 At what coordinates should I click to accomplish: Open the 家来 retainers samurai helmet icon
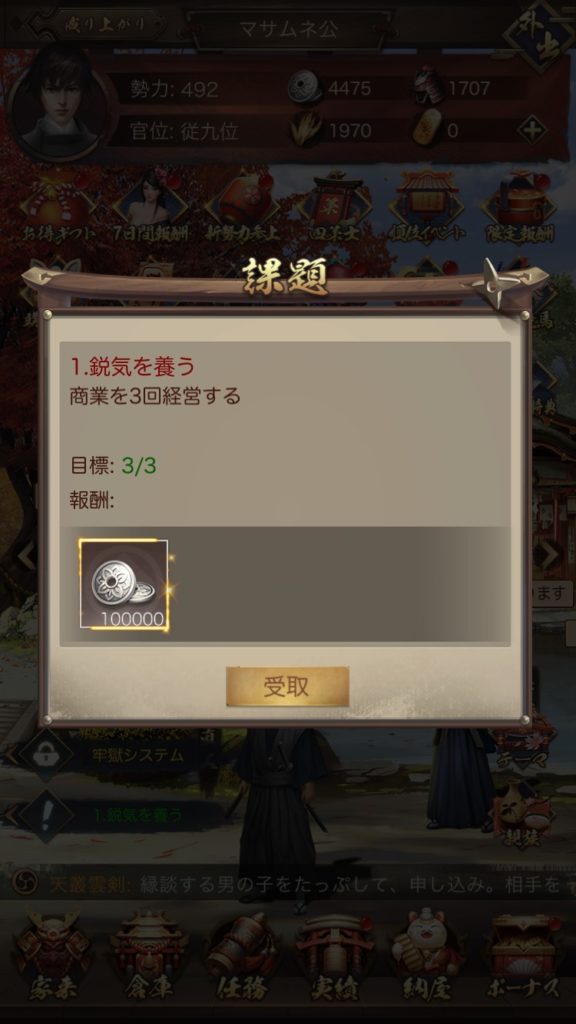52,953
